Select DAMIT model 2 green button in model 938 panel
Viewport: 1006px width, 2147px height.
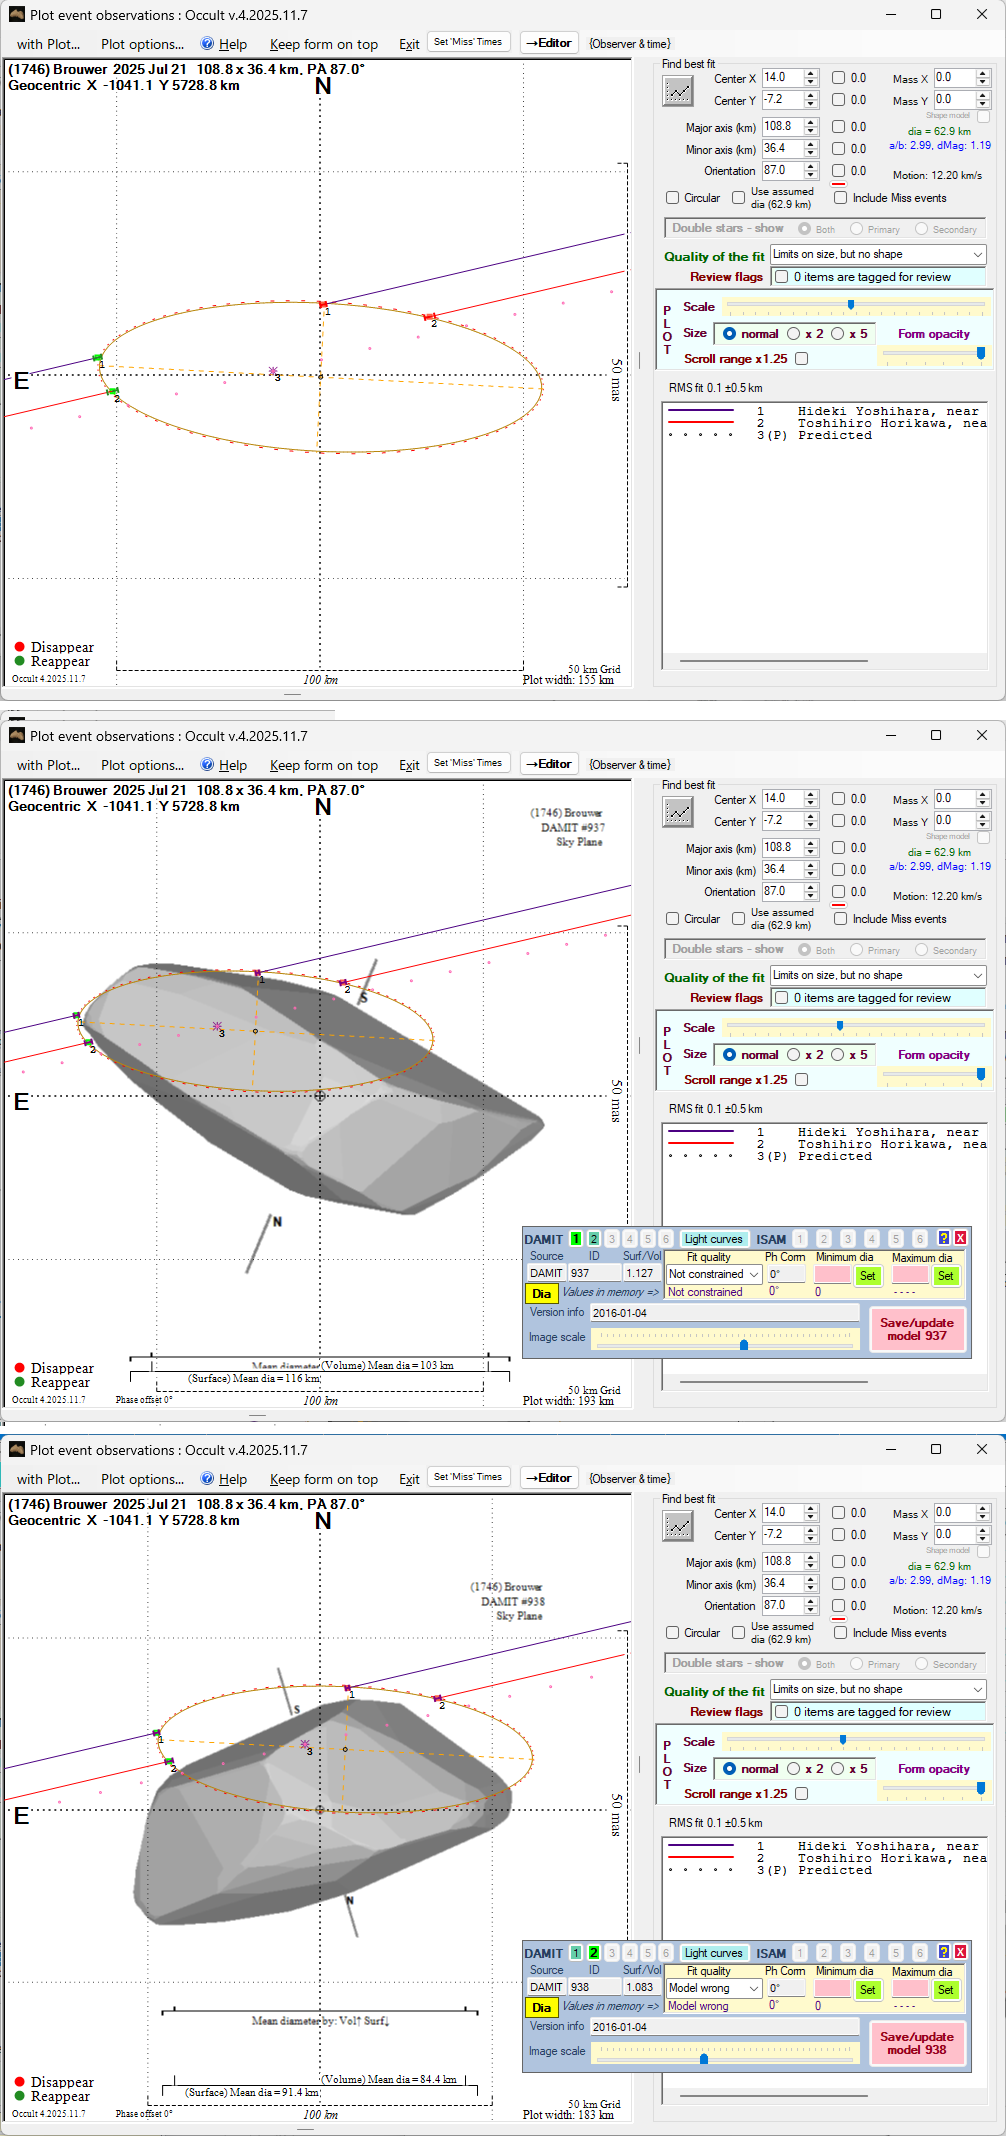594,1953
